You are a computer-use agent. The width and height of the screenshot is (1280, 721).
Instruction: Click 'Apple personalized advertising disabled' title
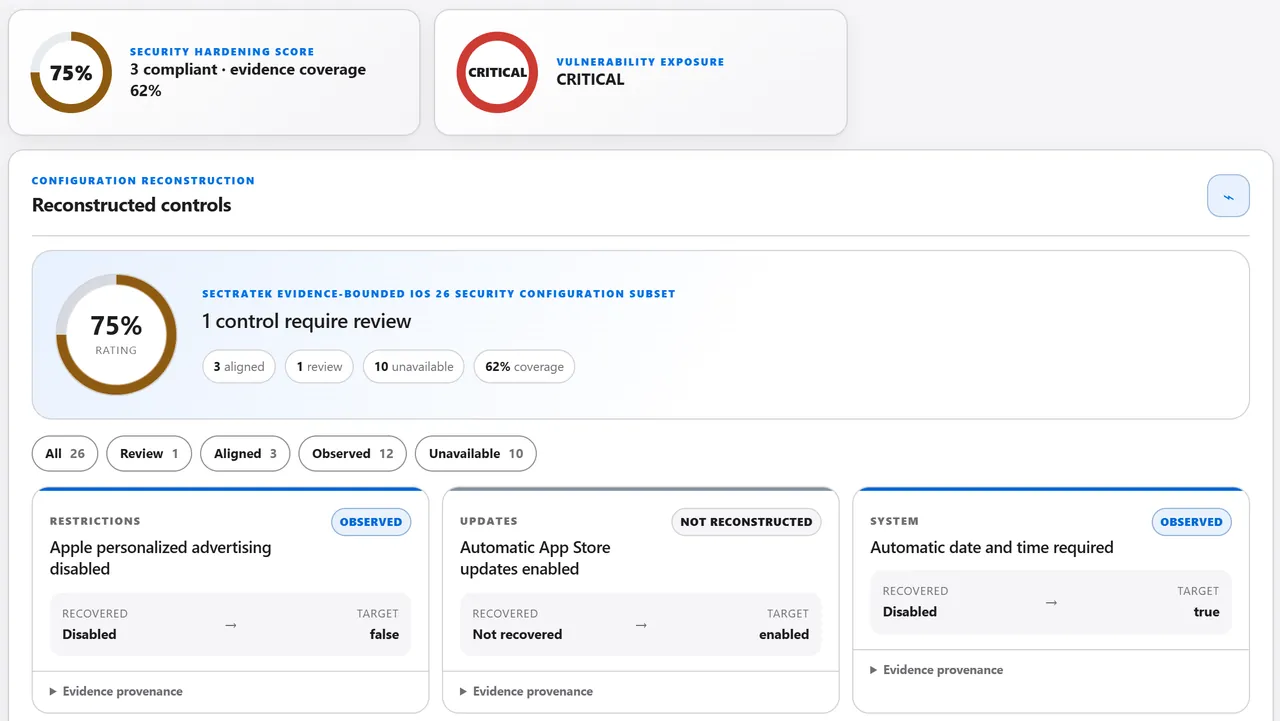160,558
